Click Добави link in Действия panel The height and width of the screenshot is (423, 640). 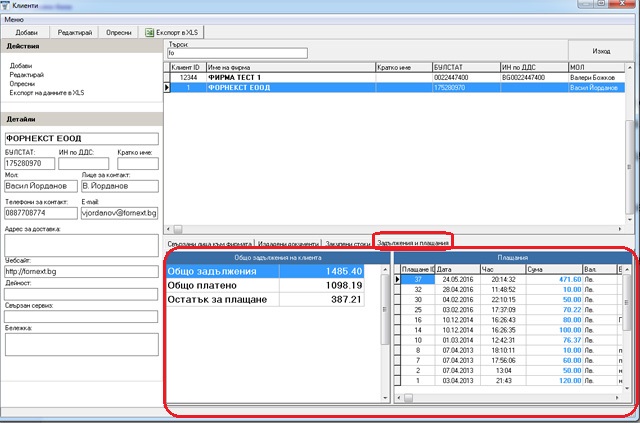coord(21,65)
